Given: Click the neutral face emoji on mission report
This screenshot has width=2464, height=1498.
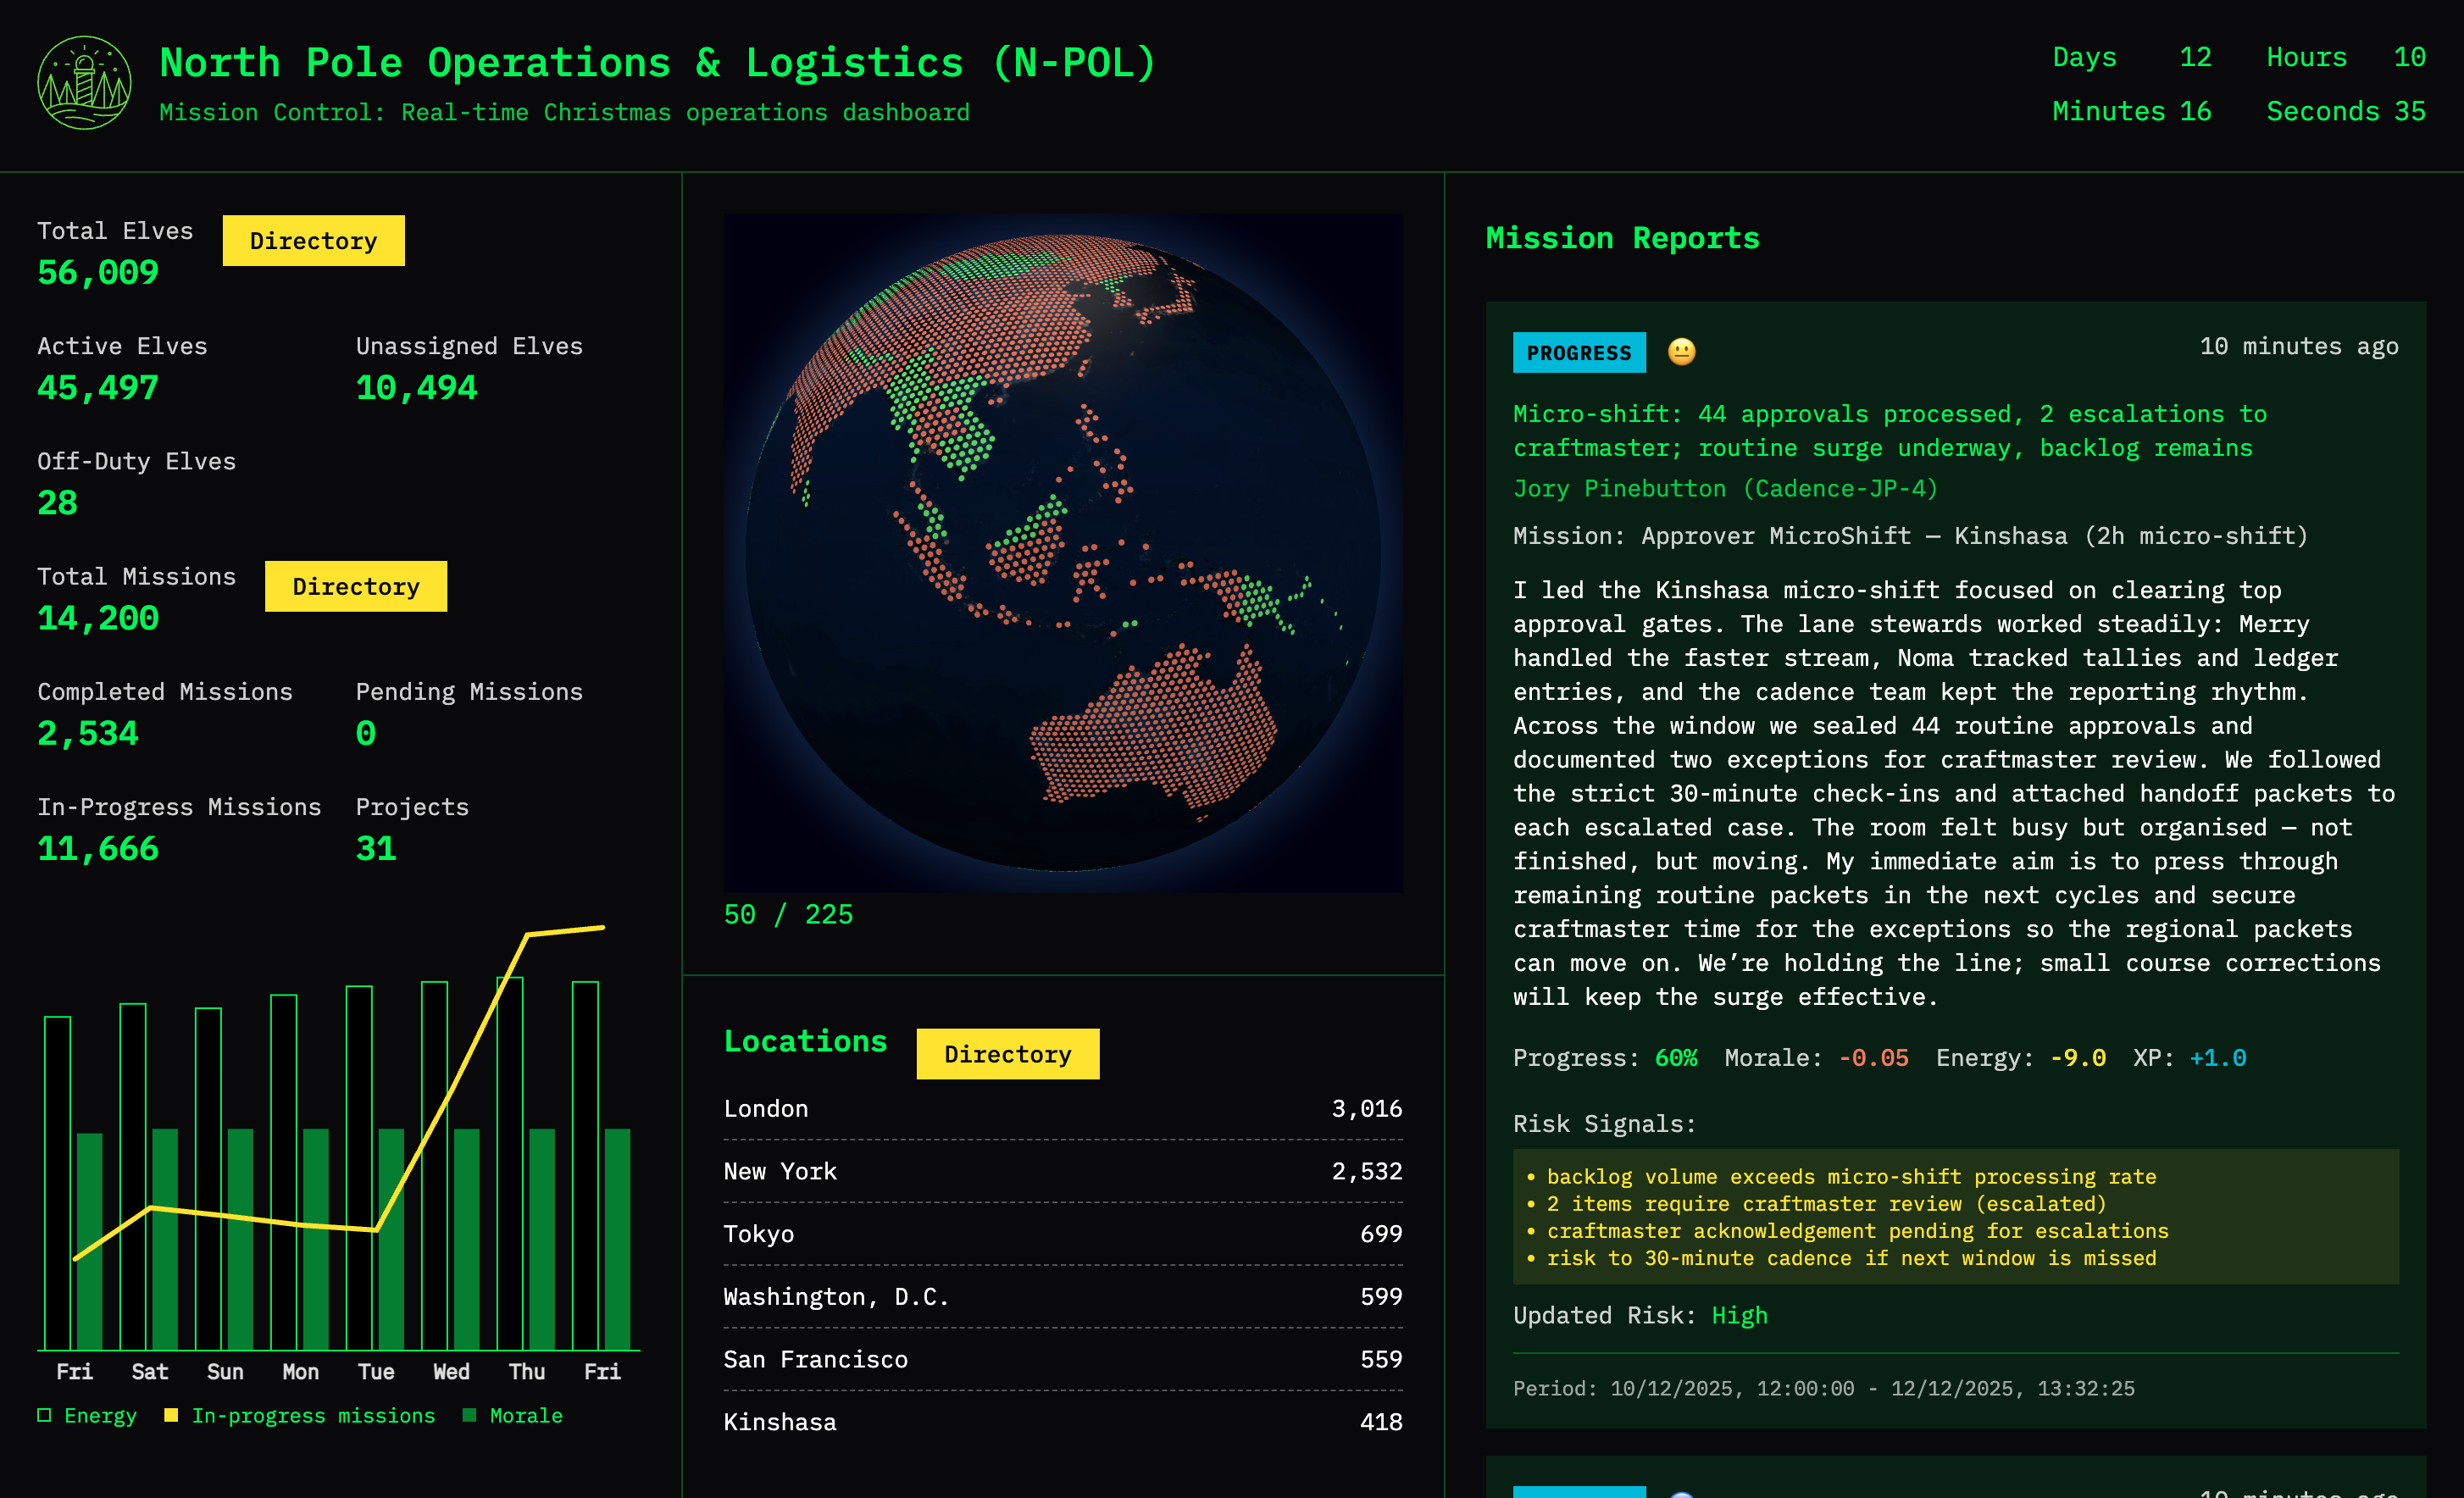Looking at the screenshot, I should 1681,352.
